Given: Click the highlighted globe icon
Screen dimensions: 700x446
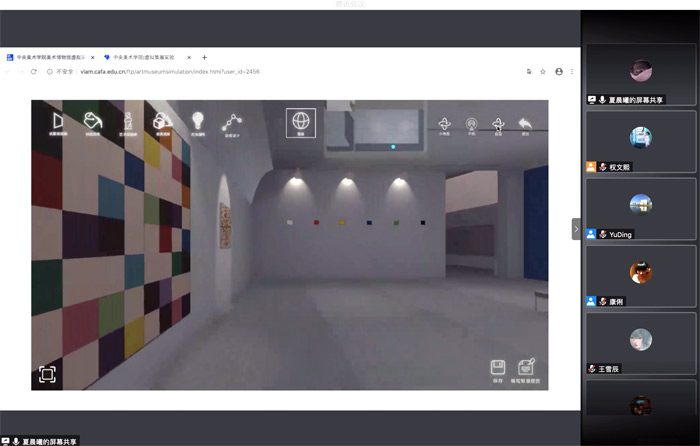Looking at the screenshot, I should (x=300, y=122).
